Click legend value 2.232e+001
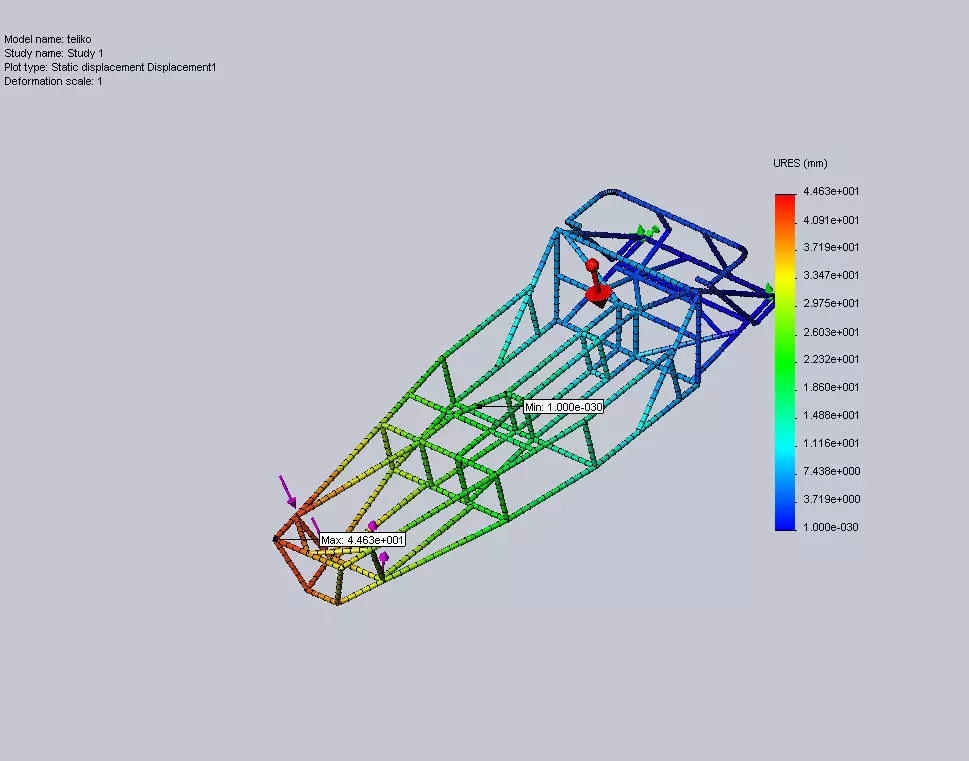 click(831, 359)
